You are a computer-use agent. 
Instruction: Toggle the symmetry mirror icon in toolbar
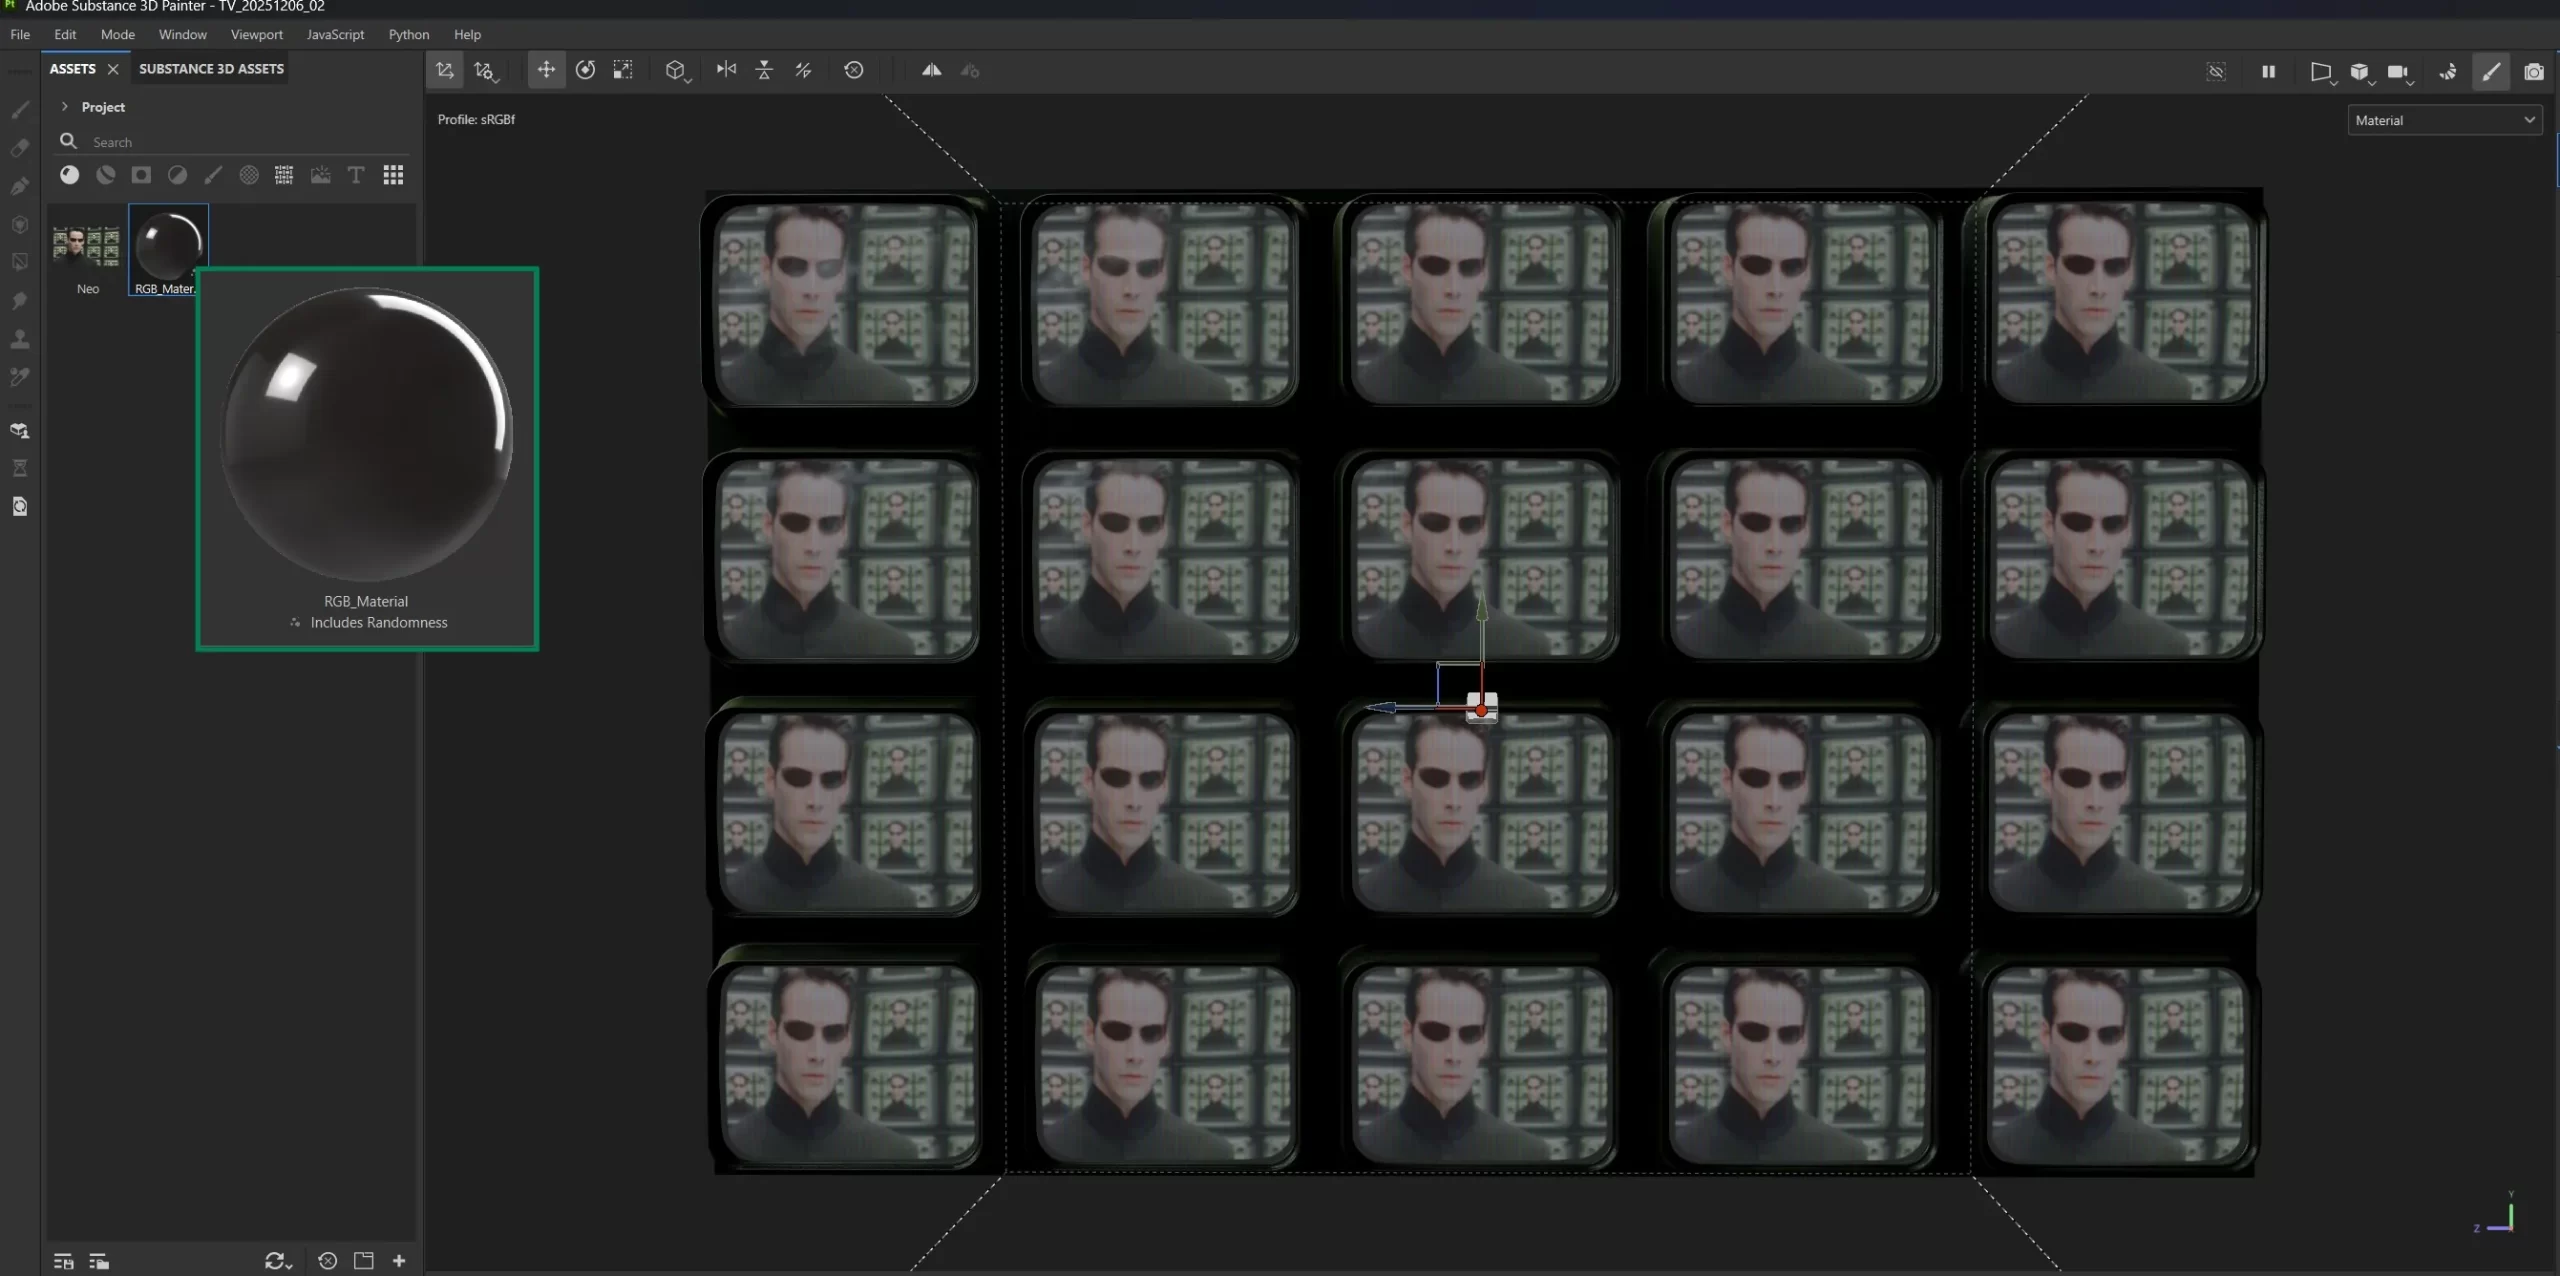click(931, 70)
